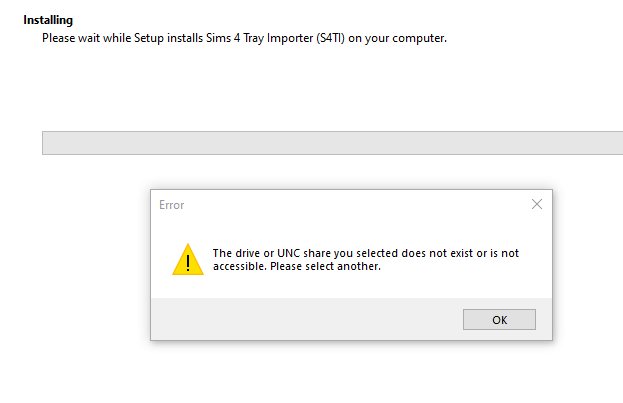Viewport: 623px width, 403px height.
Task: Click the yellow warning triangle icon
Action: point(188,259)
